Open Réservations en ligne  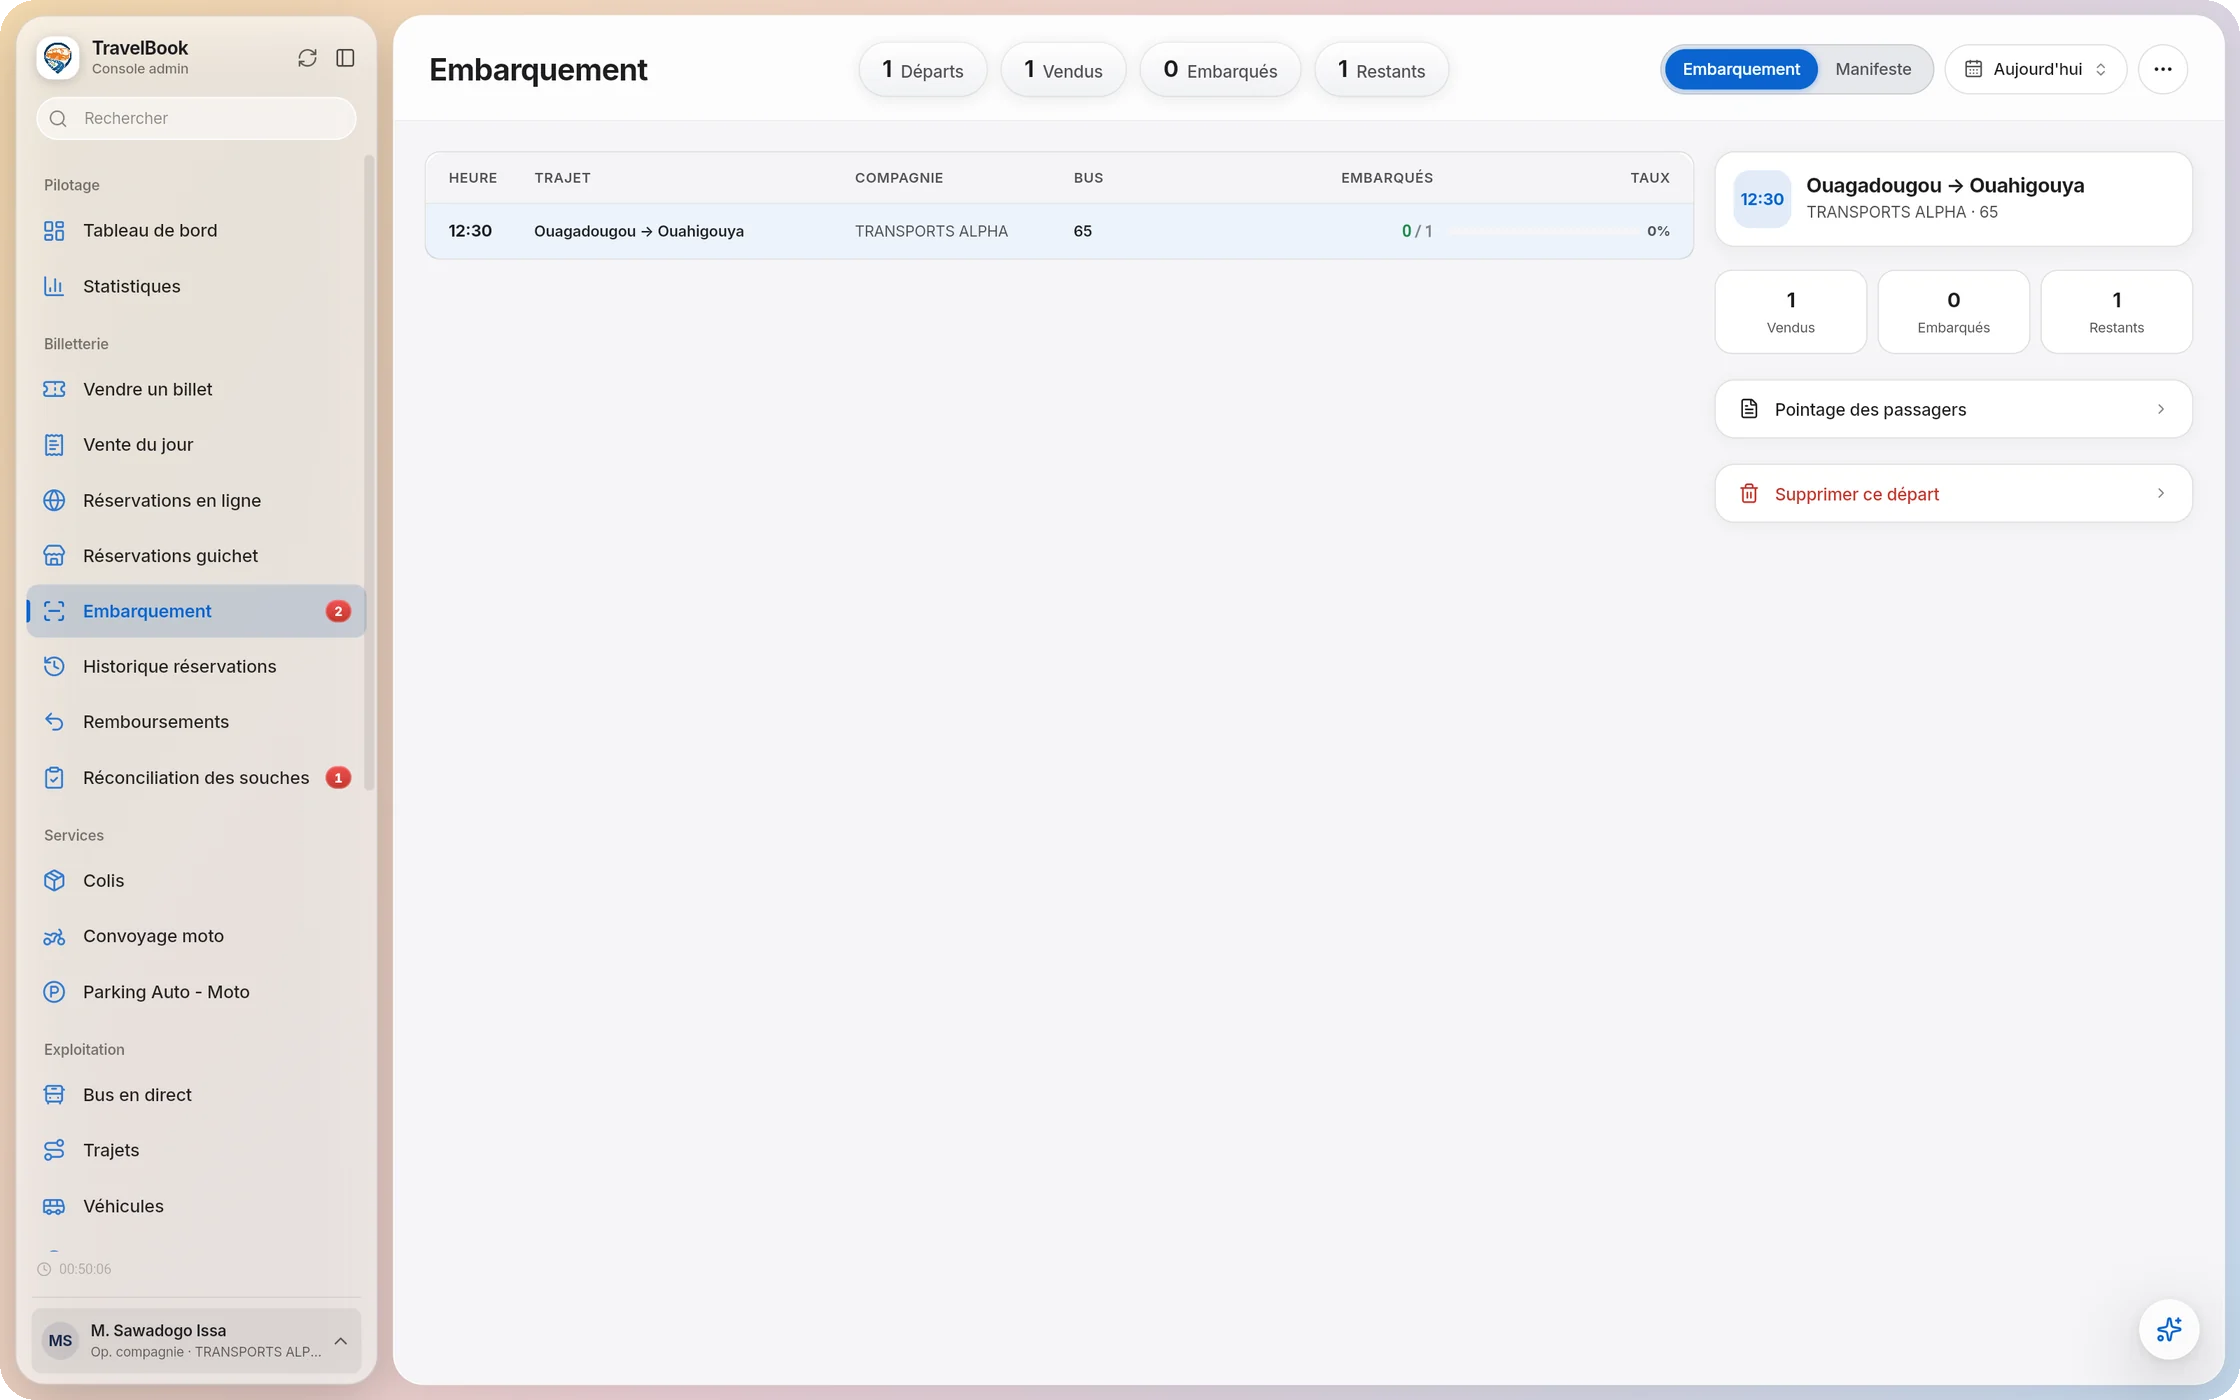tap(196, 500)
